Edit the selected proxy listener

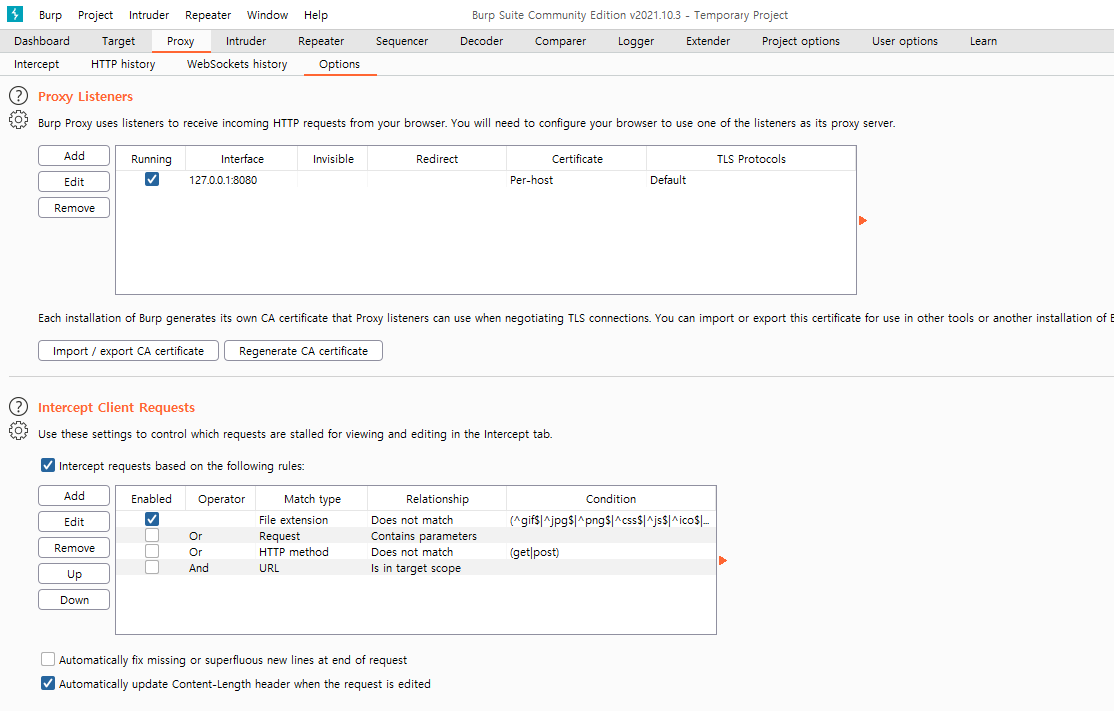[x=74, y=182]
